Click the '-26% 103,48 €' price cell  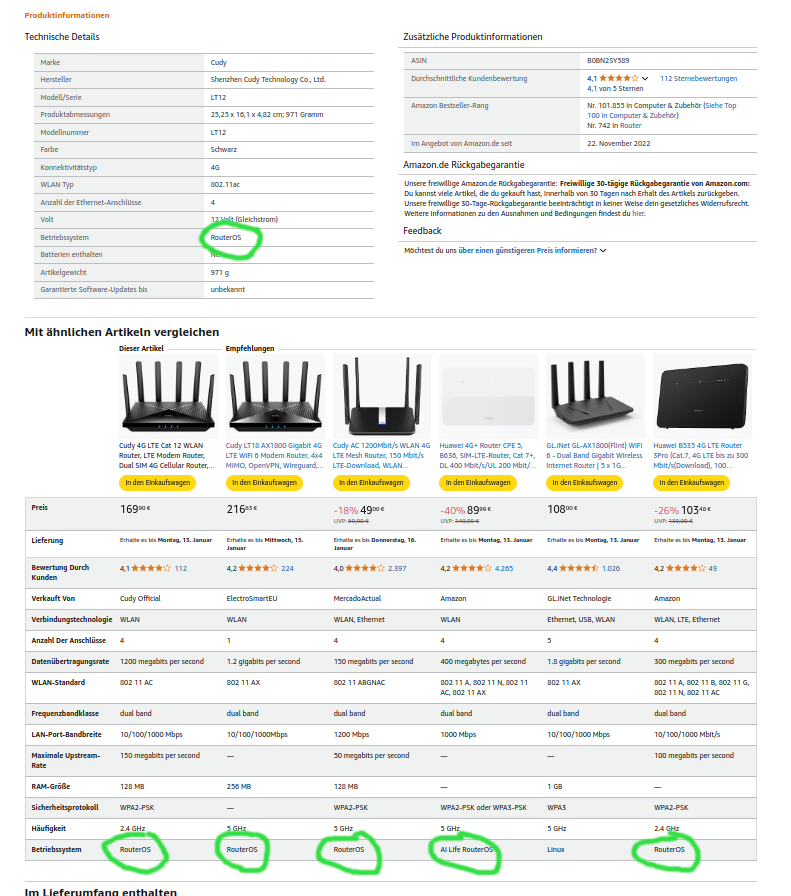tap(682, 510)
